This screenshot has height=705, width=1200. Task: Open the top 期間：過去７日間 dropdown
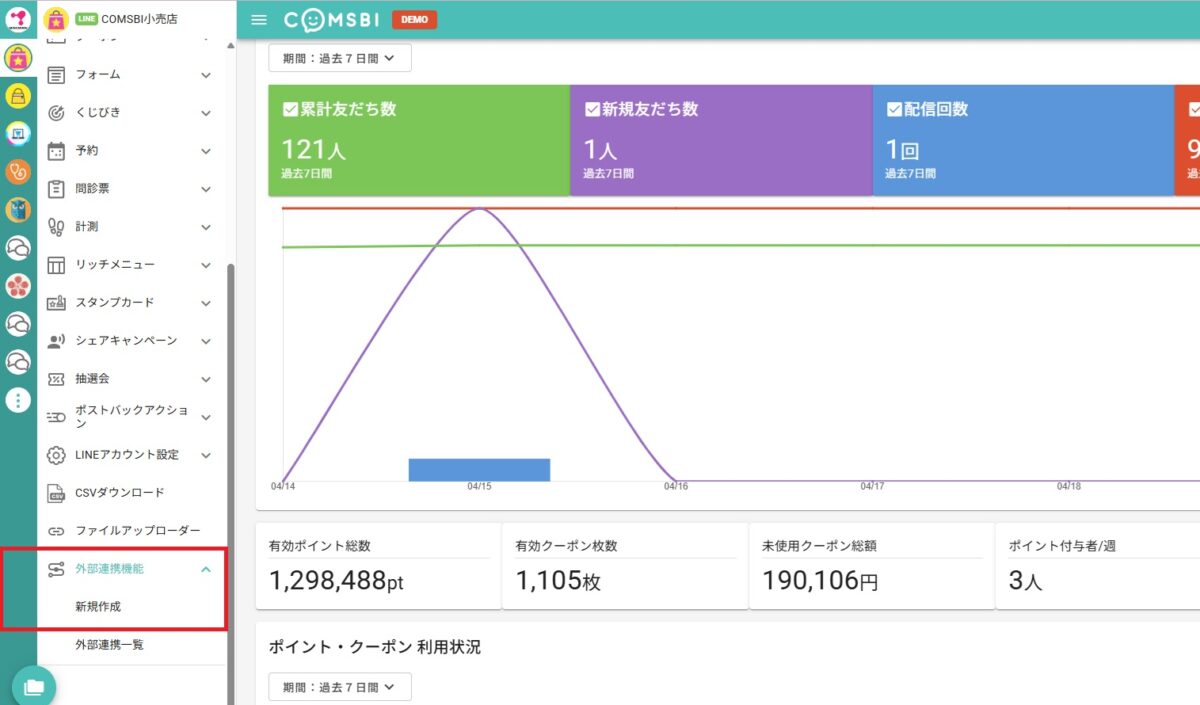[339, 58]
